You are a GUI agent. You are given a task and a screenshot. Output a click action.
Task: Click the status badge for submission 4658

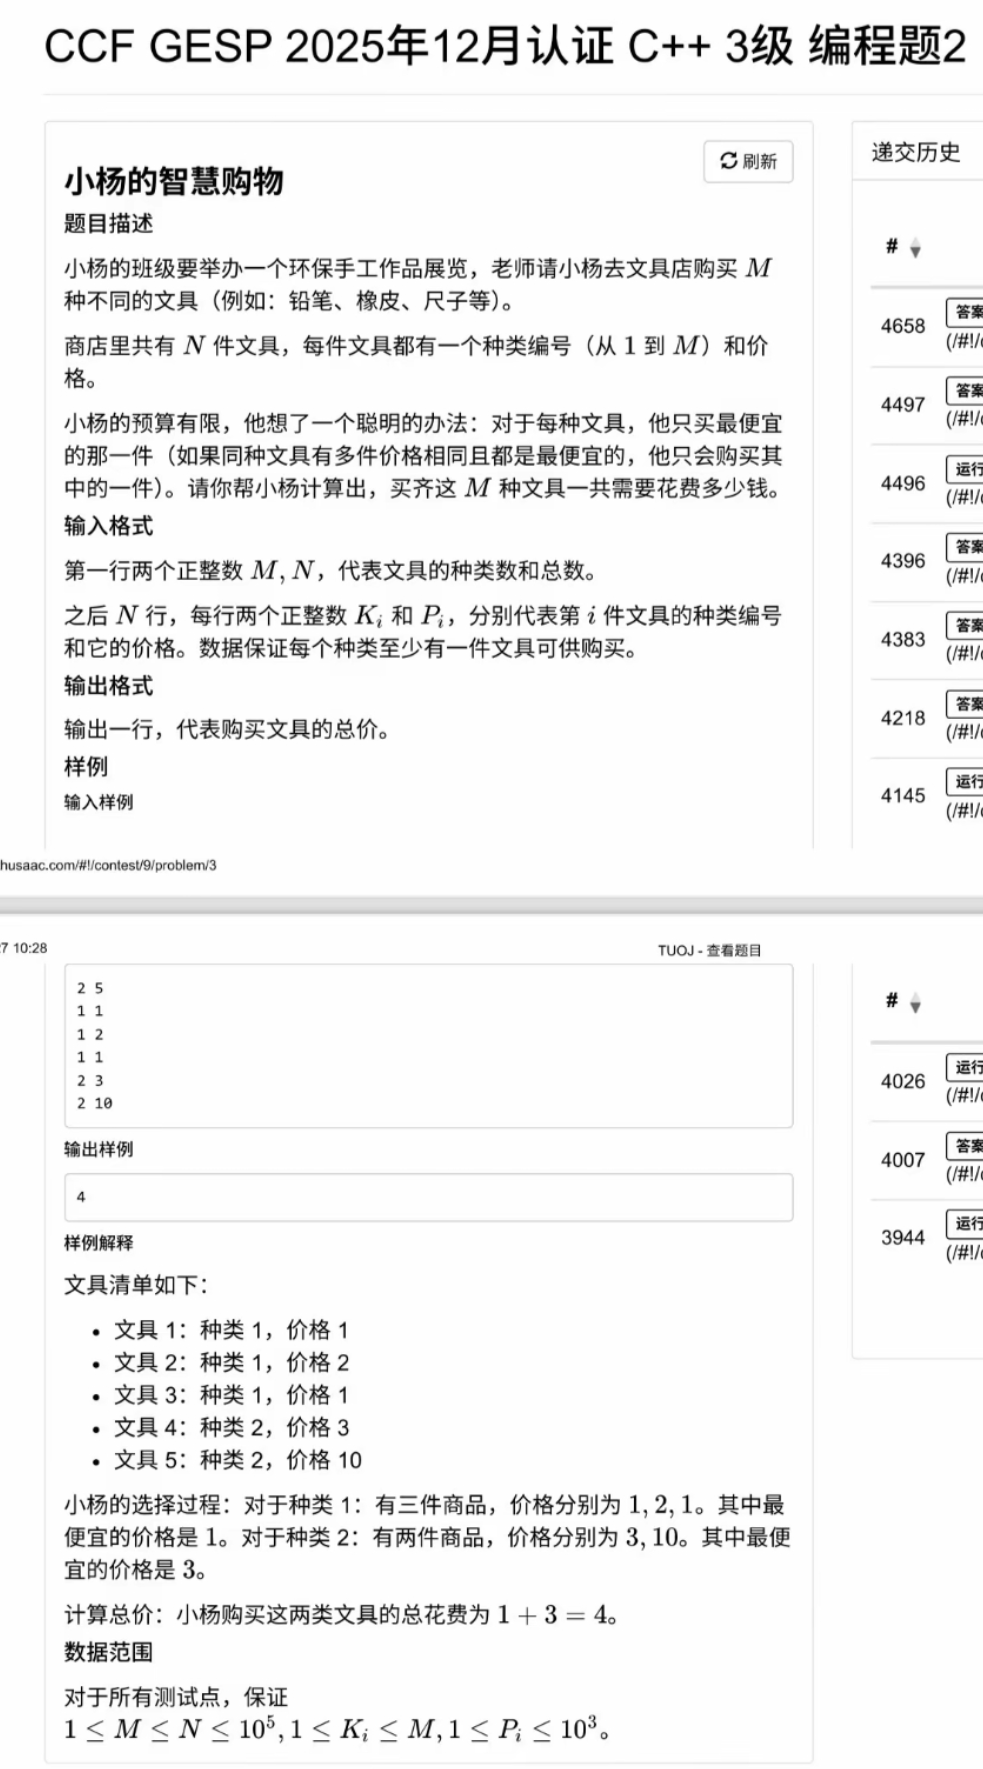click(966, 312)
